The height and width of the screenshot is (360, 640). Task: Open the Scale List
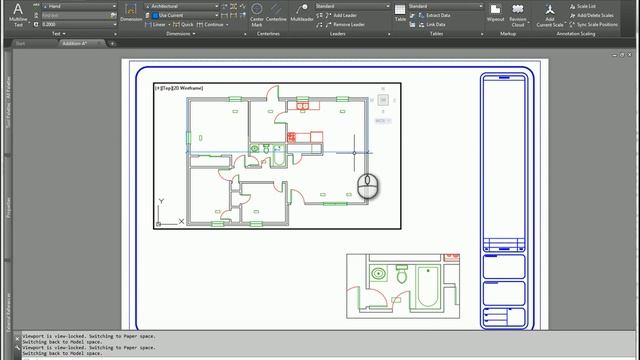point(582,7)
